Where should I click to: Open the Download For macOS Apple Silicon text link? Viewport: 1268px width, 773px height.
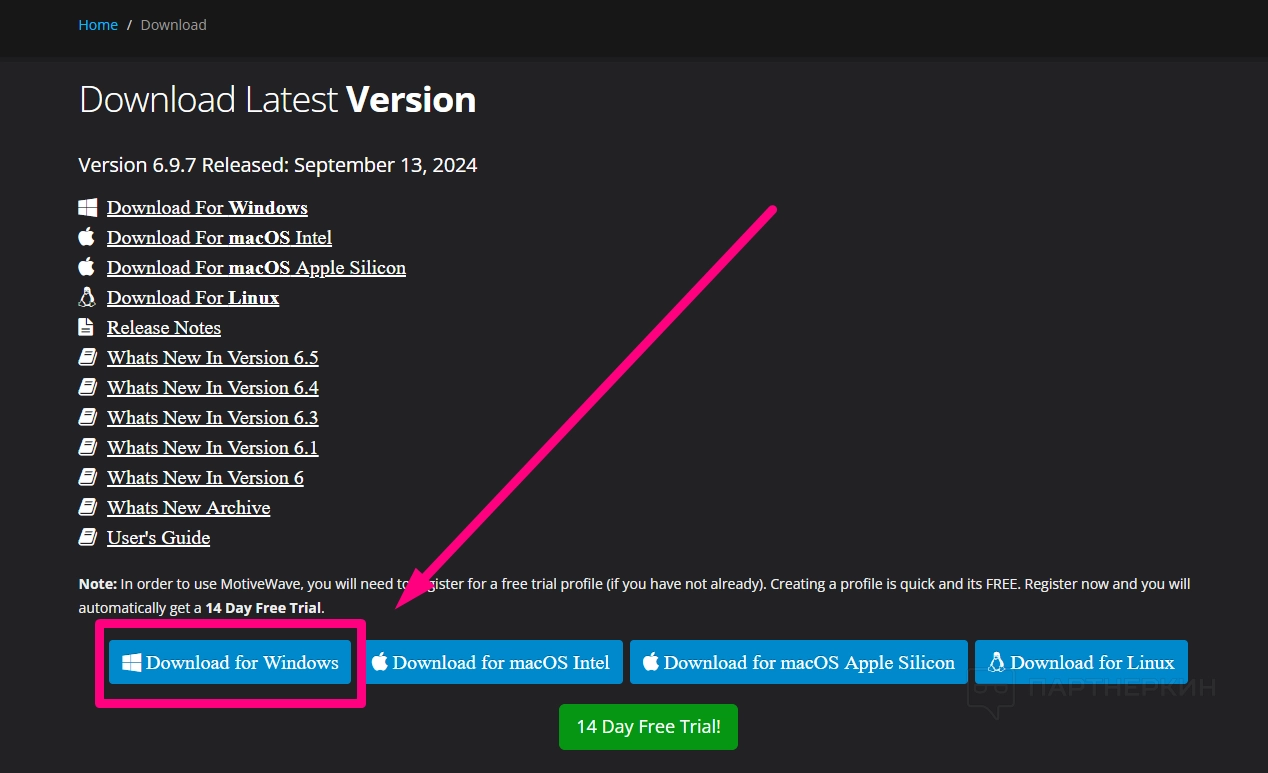pyautogui.click(x=256, y=268)
